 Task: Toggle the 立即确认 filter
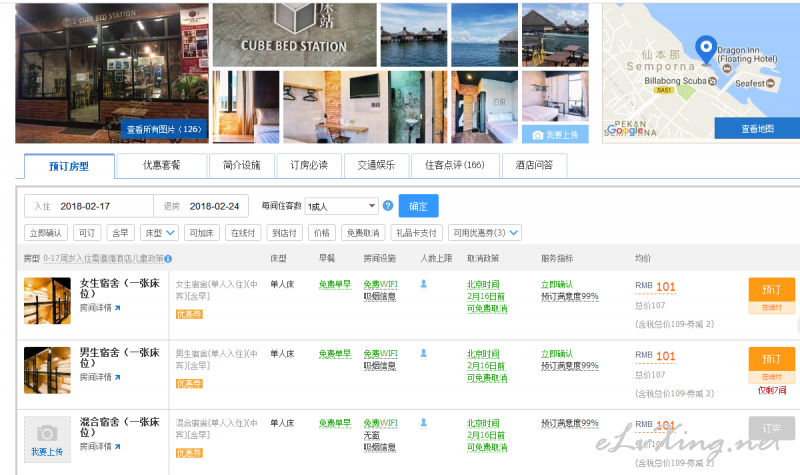[x=46, y=233]
